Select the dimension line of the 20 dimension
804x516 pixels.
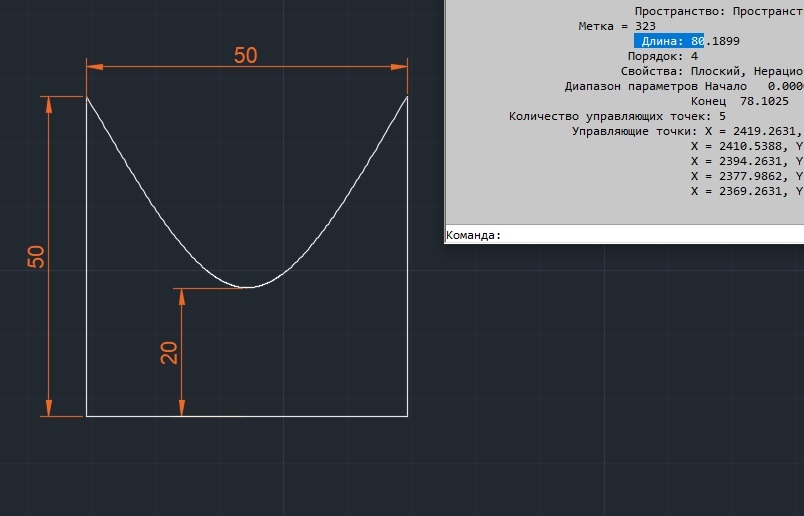182,352
